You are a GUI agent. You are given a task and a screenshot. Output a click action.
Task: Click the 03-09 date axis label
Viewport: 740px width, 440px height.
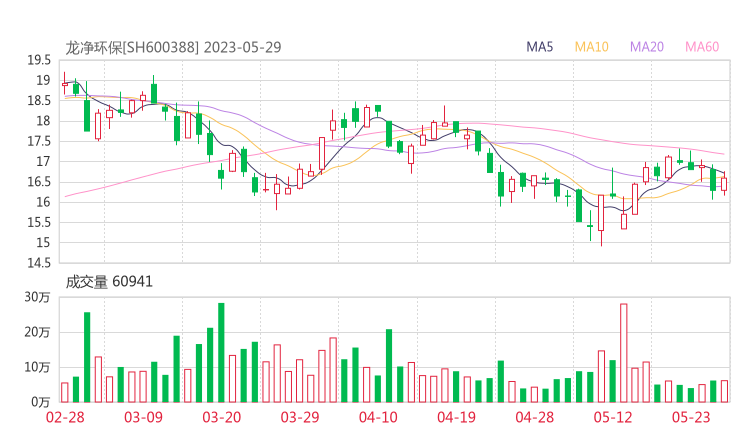tap(143, 417)
